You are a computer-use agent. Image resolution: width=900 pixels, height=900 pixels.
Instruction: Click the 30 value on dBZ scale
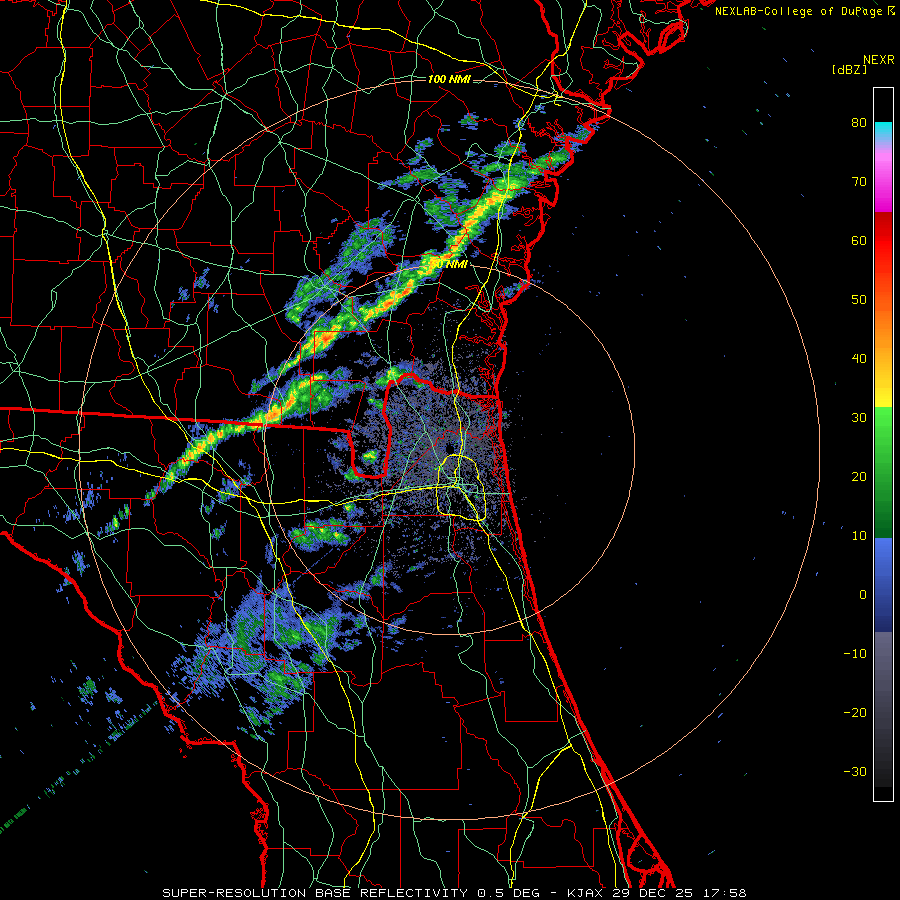(859, 418)
